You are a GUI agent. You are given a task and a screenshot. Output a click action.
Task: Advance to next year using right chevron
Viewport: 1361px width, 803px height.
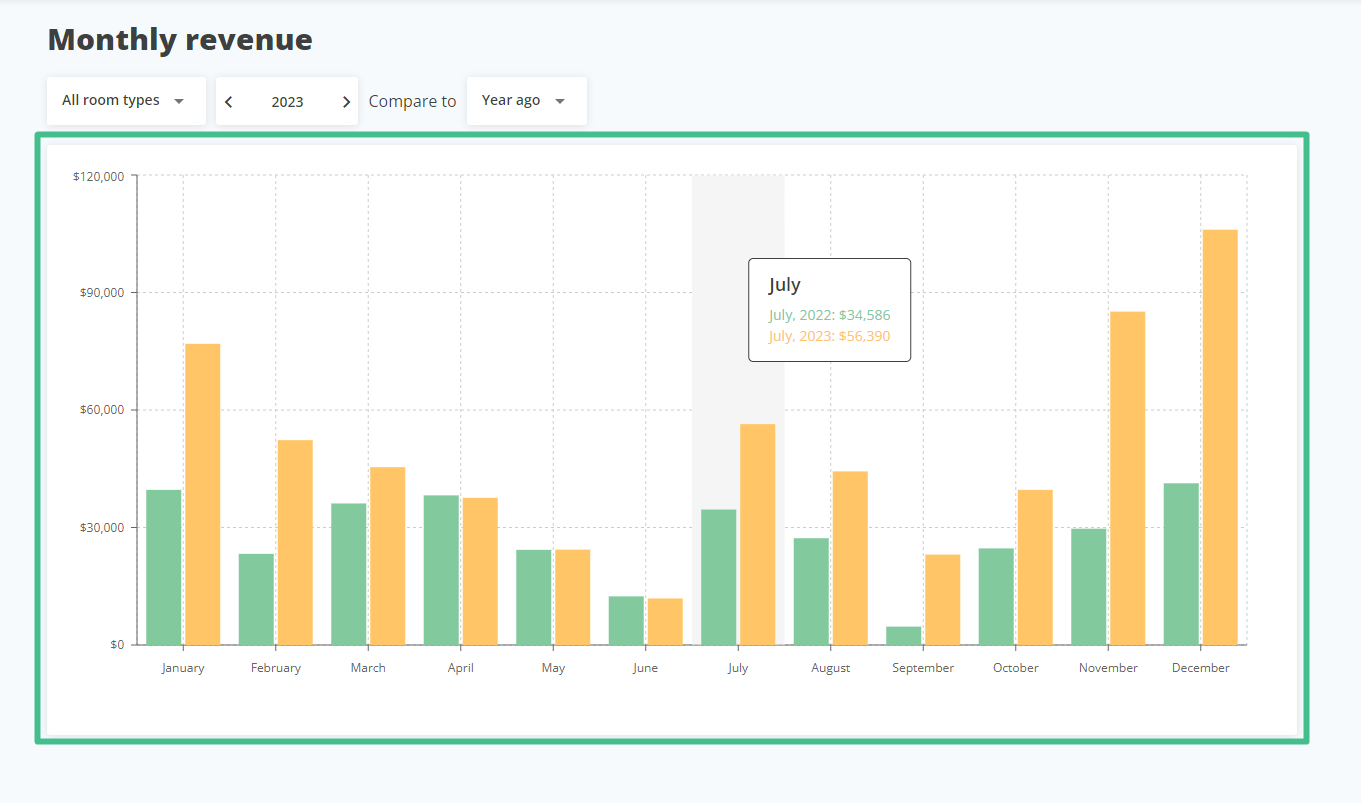346,102
